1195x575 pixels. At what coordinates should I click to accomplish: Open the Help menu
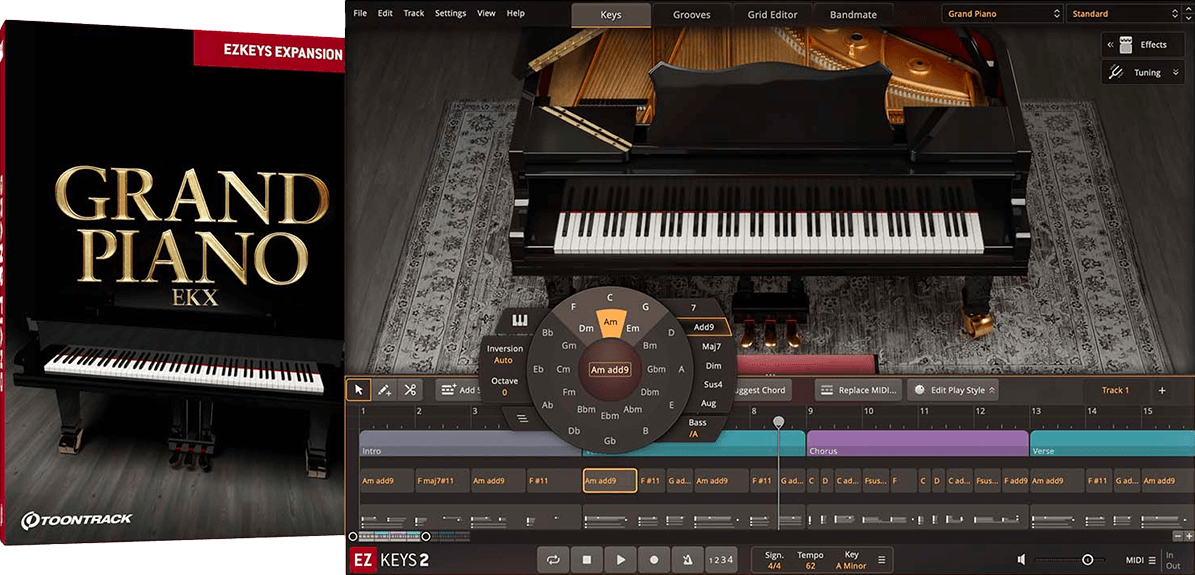coord(516,13)
